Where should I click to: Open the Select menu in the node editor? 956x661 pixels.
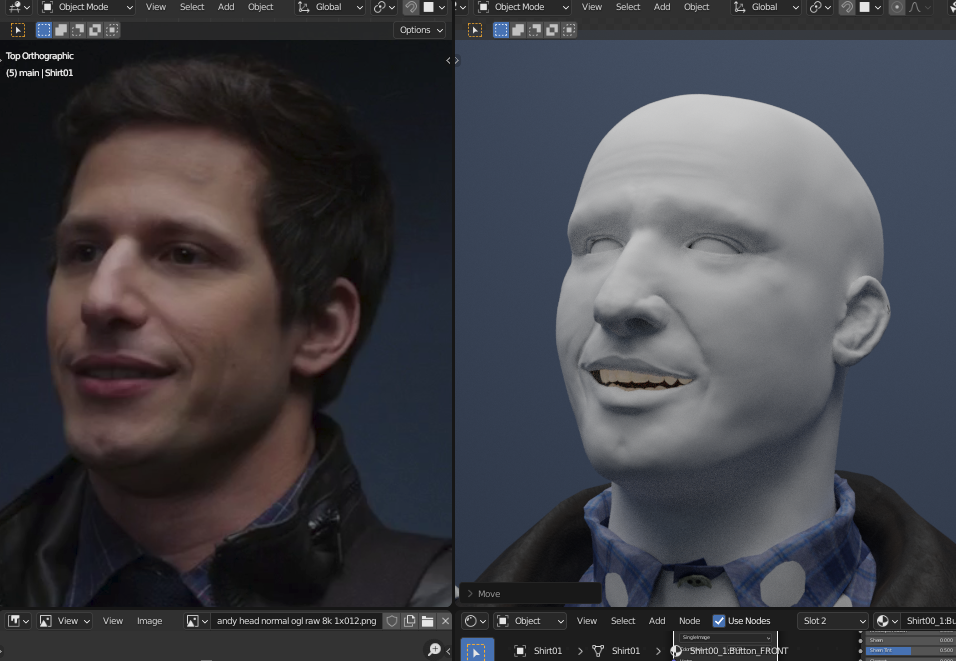coord(623,621)
